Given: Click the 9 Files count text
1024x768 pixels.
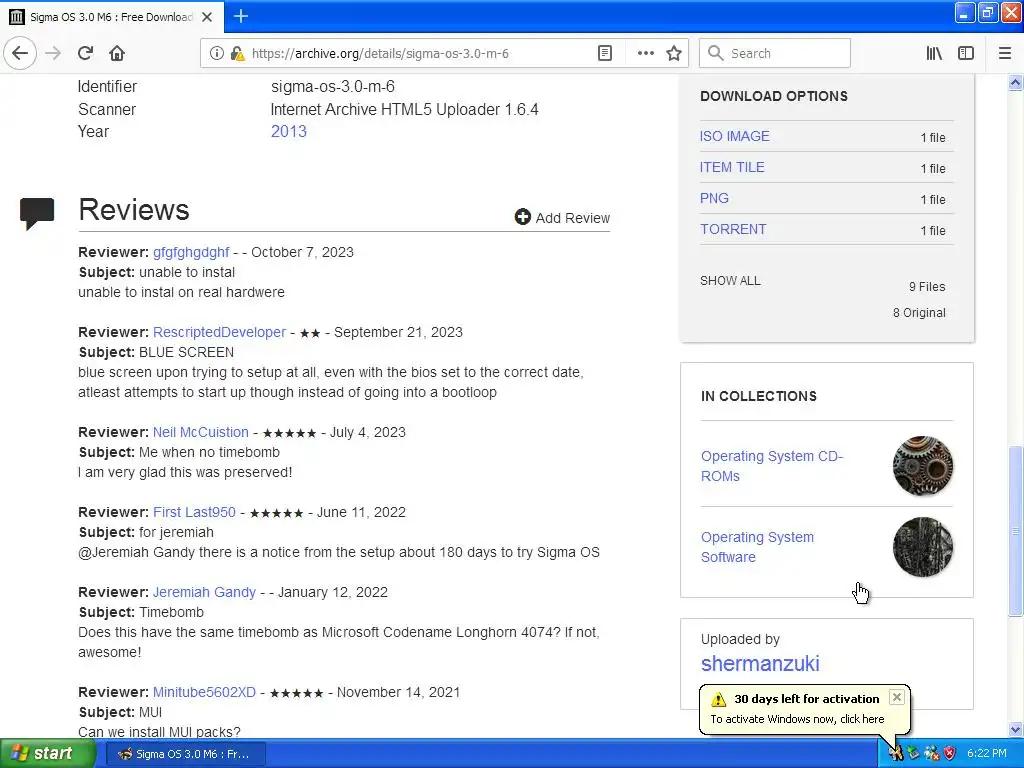Looking at the screenshot, I should coord(927,287).
